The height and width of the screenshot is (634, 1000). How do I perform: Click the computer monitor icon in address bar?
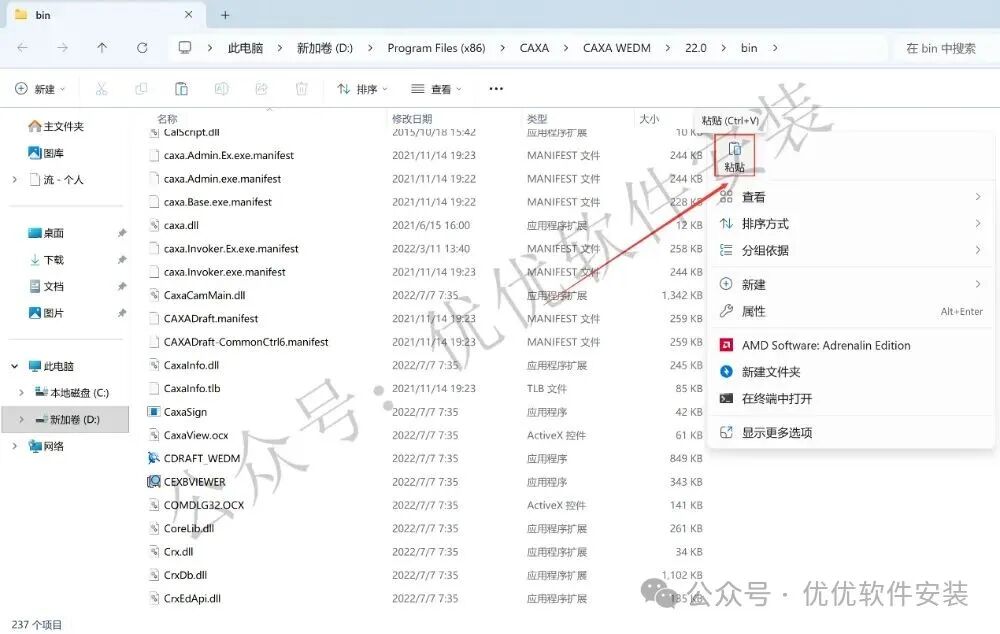click(185, 48)
